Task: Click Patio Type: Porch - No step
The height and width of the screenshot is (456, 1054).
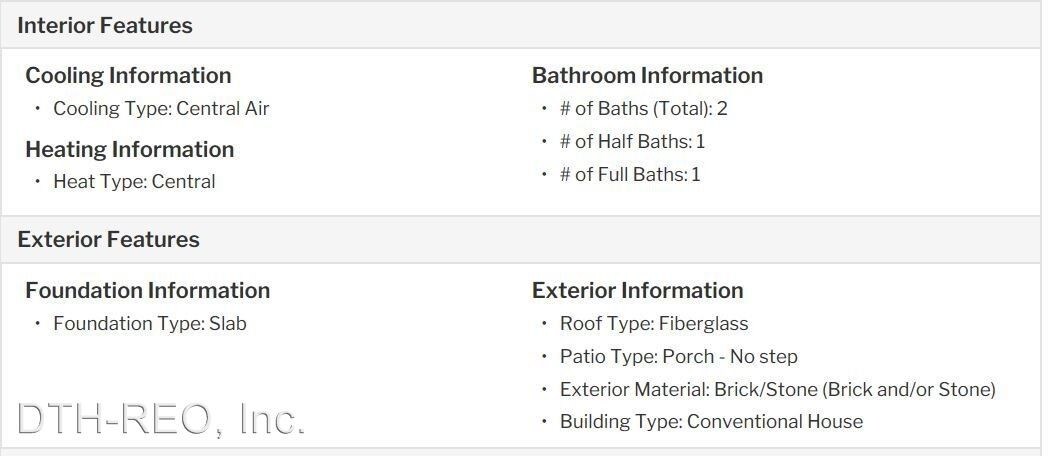Action: click(x=679, y=356)
